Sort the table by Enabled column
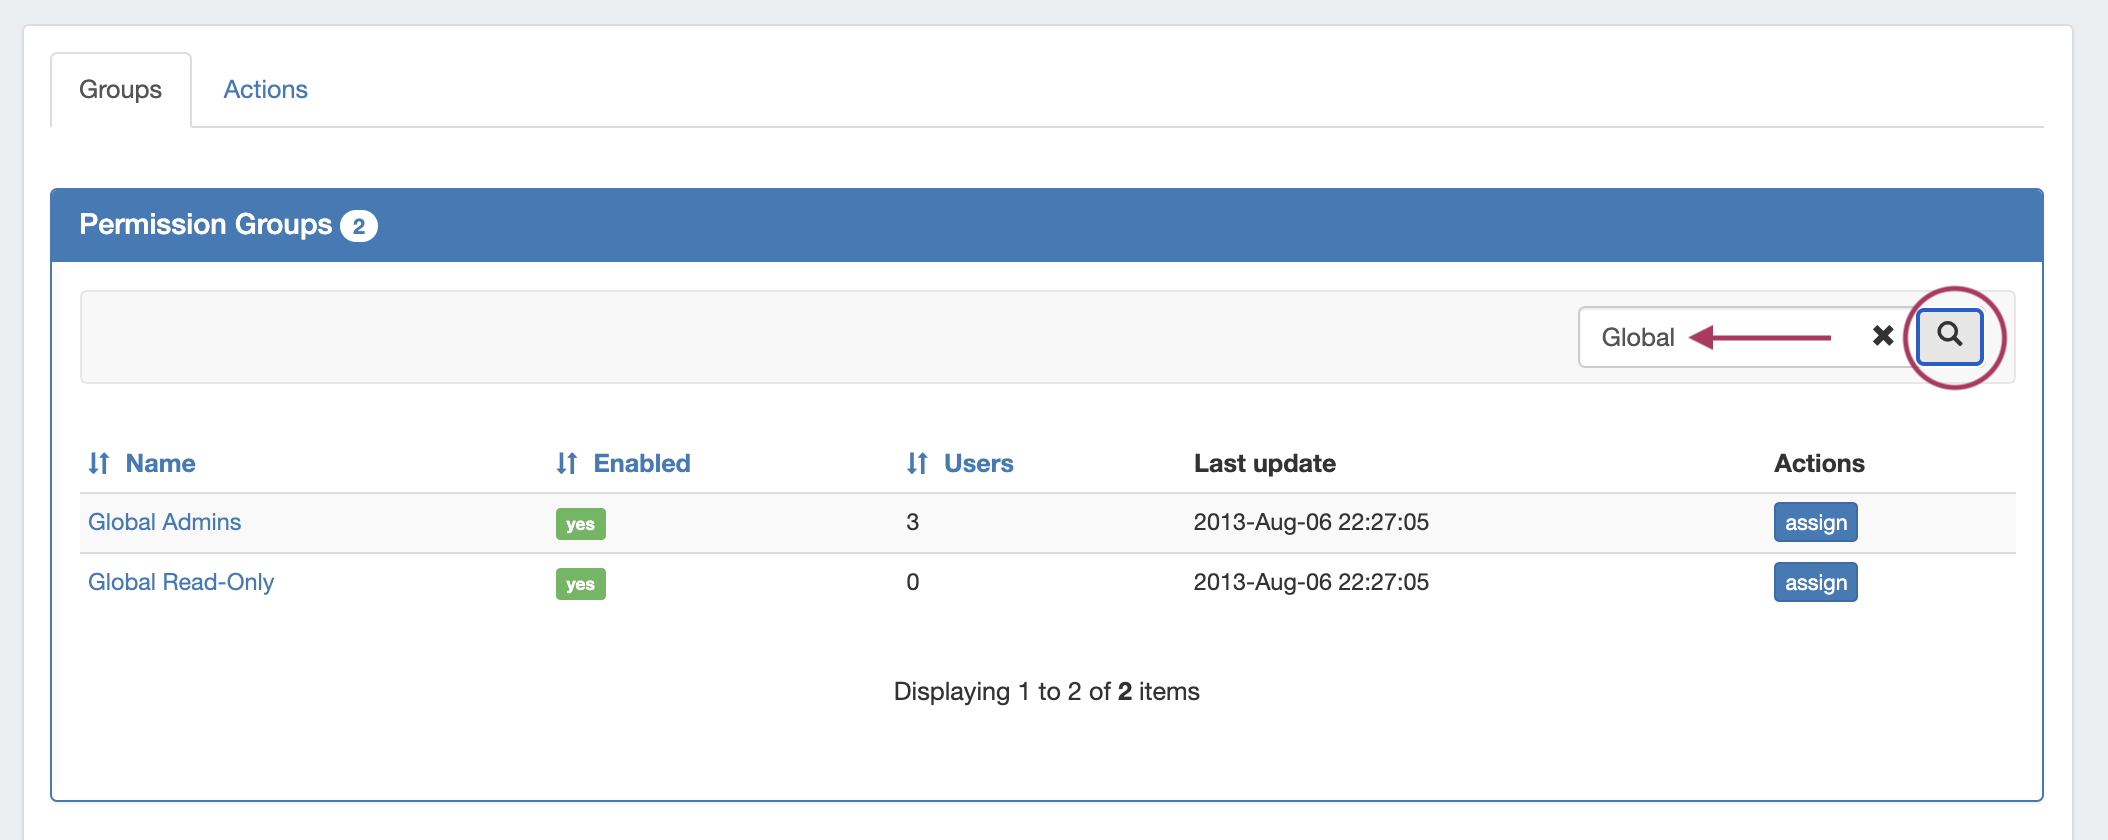This screenshot has height=840, width=2108. click(x=641, y=463)
